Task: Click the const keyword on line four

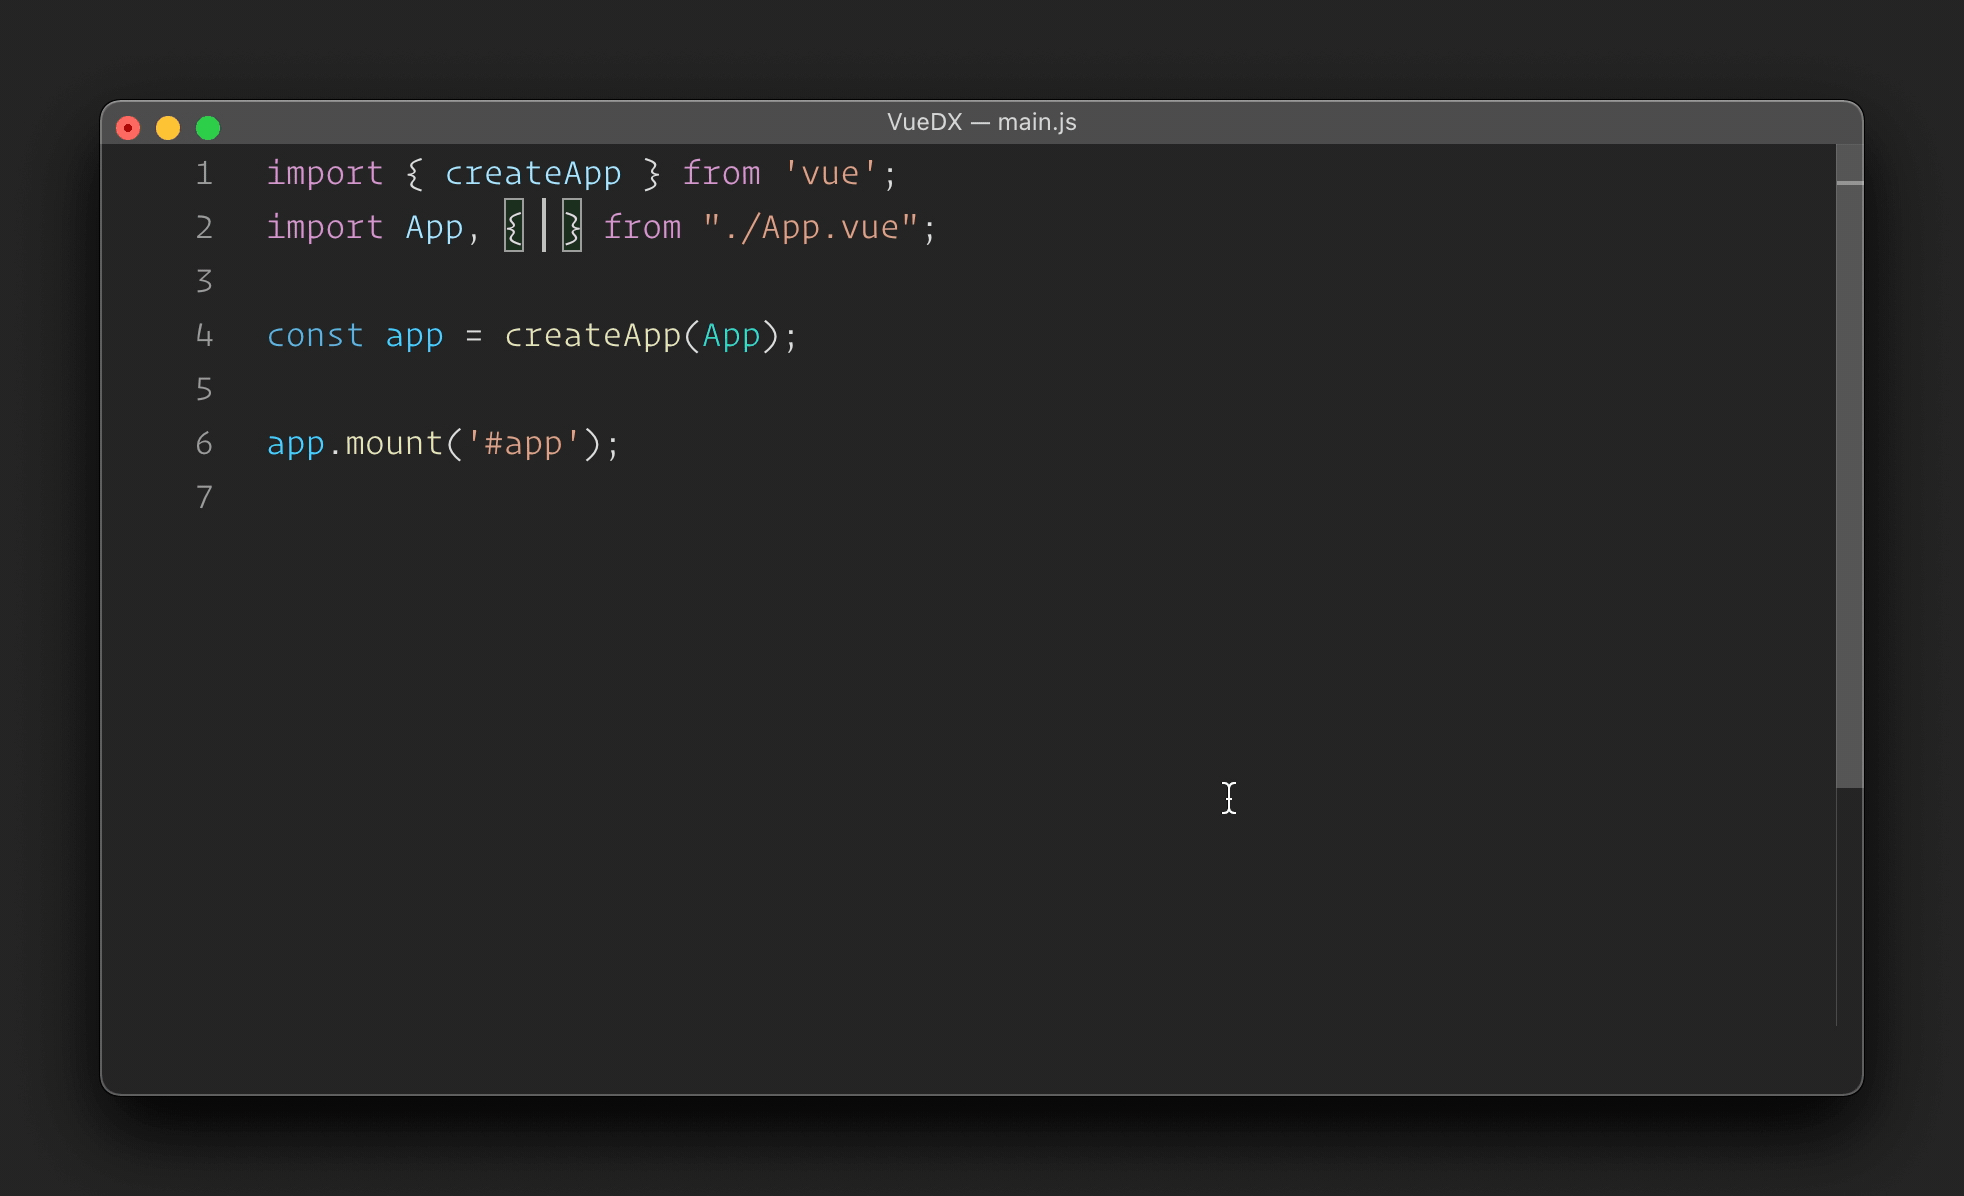Action: click(315, 336)
